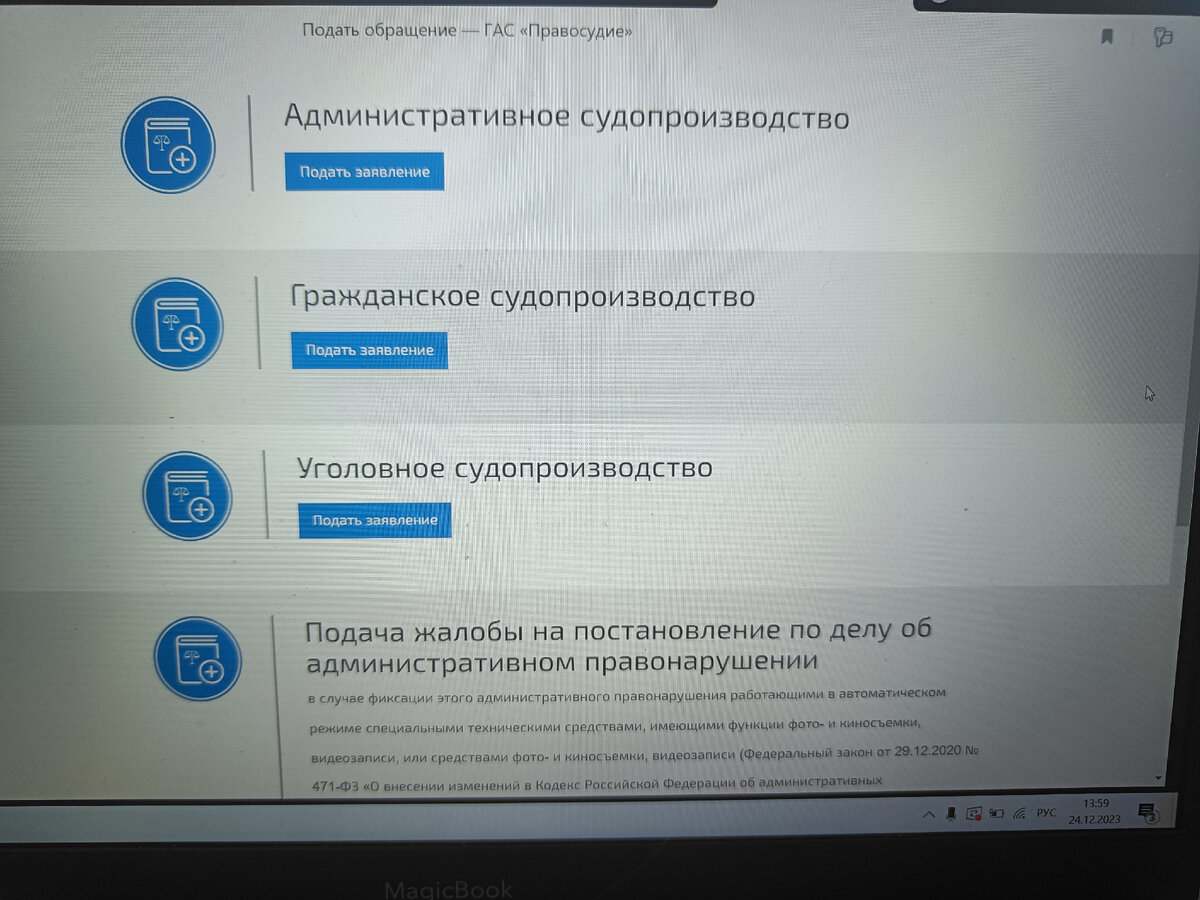Click the screen recorder tray icon with red dot
This screenshot has height=900, width=1200.
975,814
